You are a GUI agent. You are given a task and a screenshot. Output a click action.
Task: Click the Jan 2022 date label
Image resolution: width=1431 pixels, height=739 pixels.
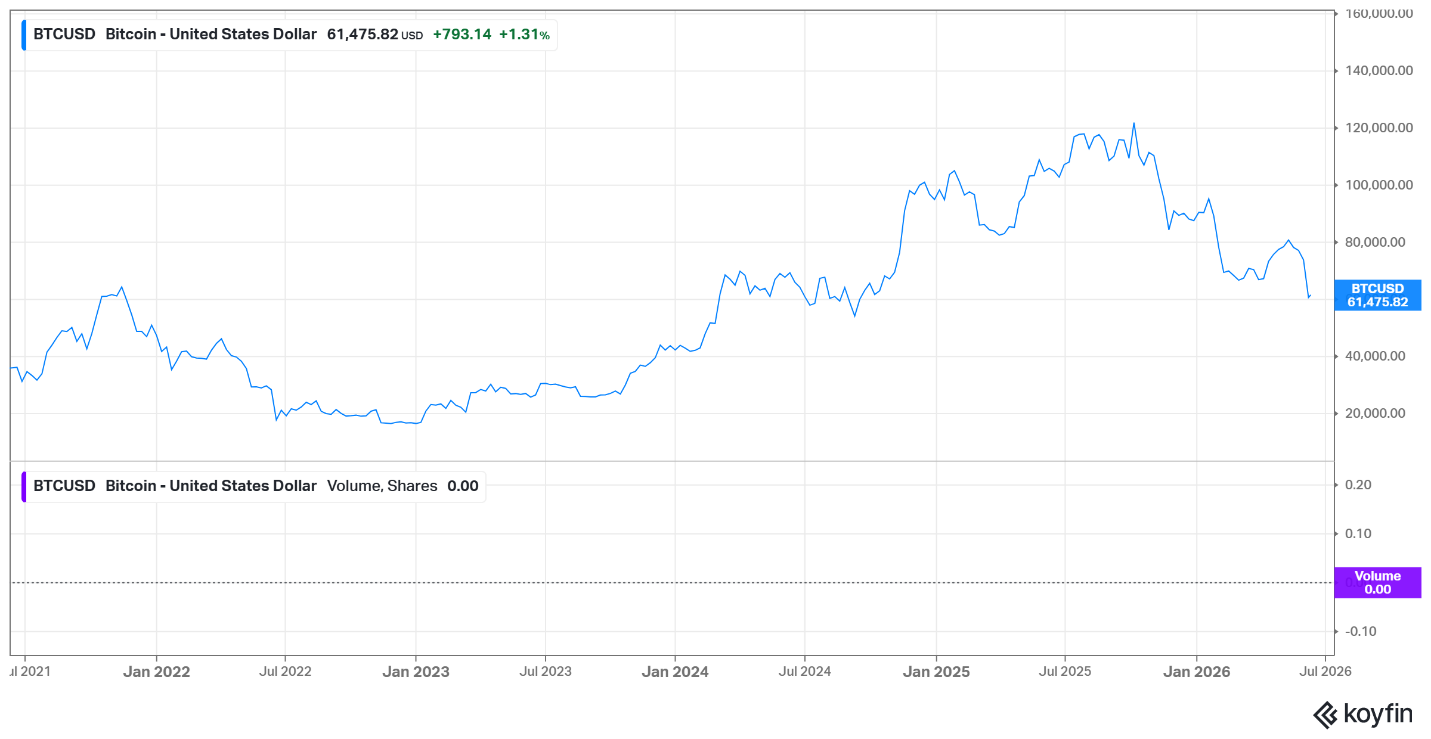tap(156, 672)
